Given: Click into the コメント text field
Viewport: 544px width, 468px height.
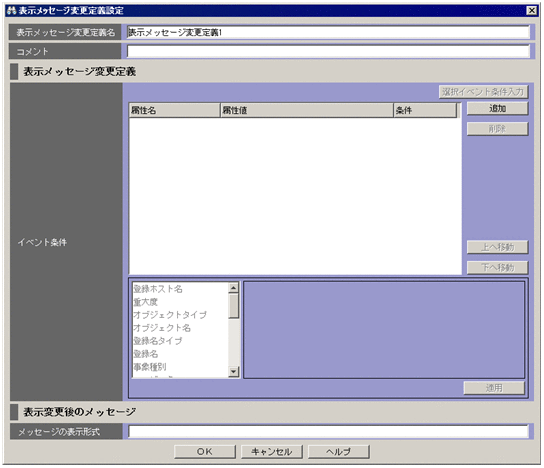Looking at the screenshot, I should click(328, 51).
